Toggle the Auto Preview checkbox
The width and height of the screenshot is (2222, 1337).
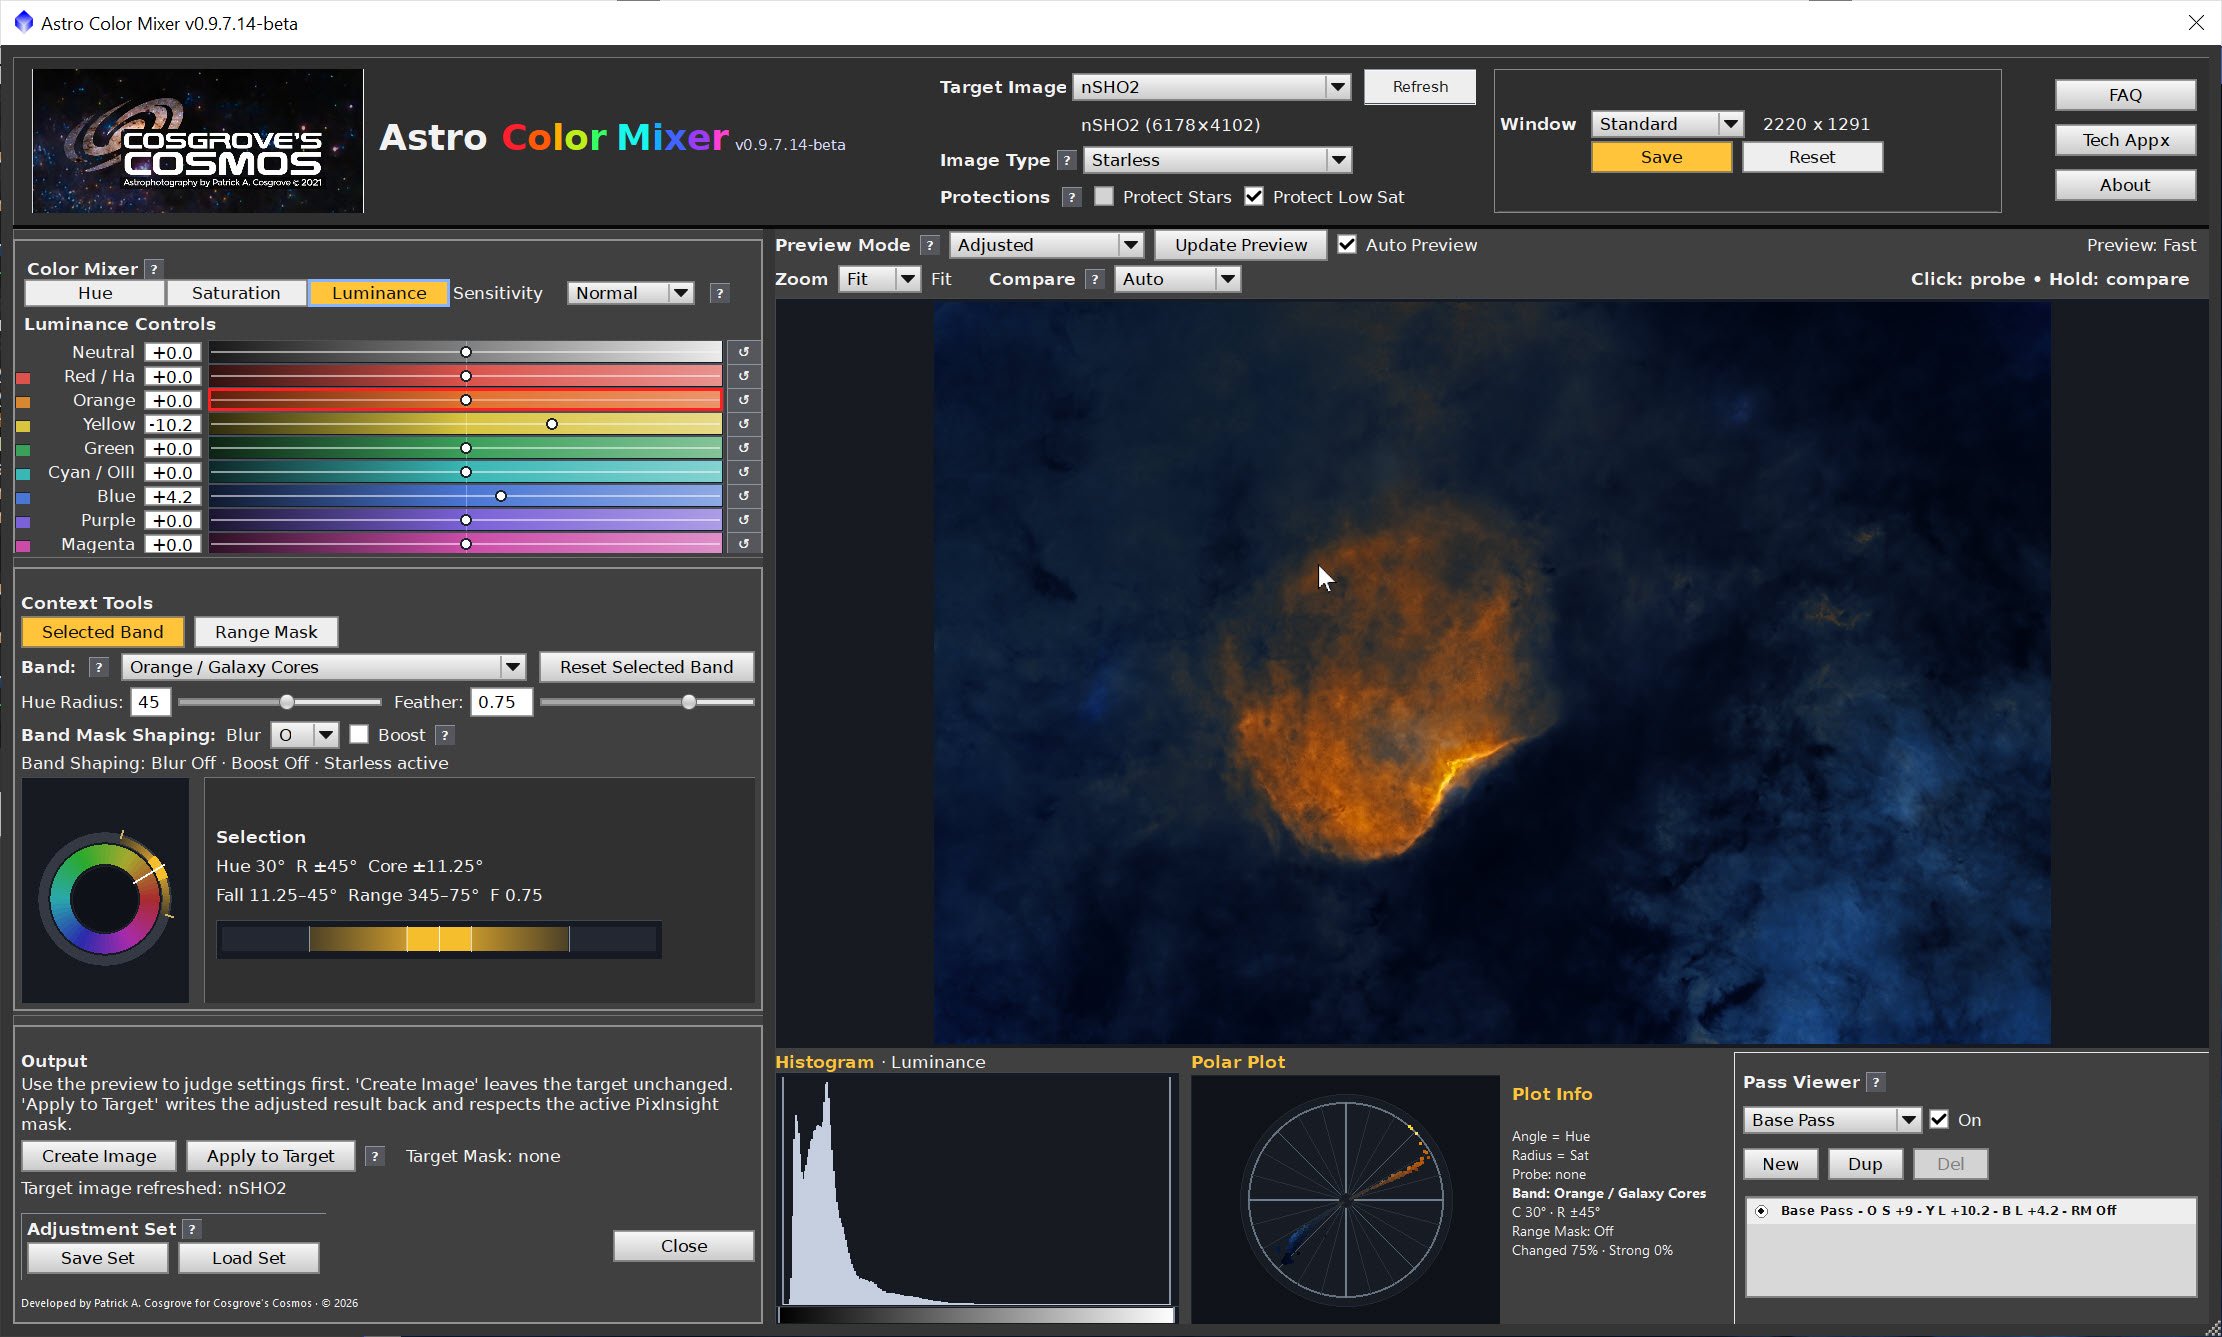tap(1347, 245)
